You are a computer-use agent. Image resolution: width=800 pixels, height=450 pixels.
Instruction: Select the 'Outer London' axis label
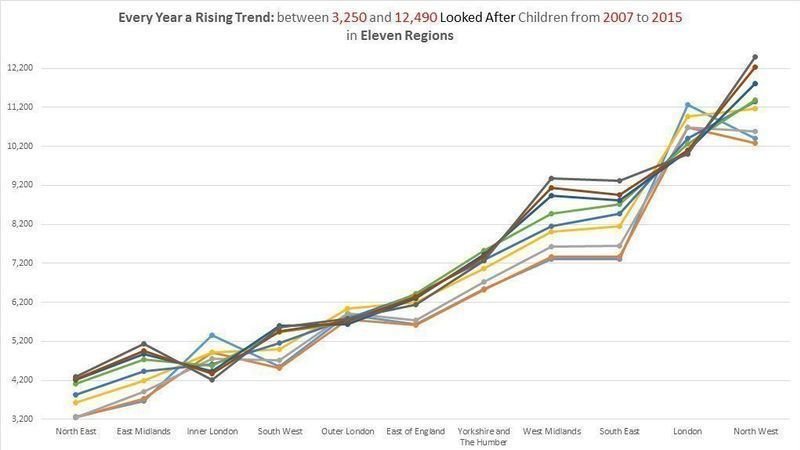tap(347, 432)
